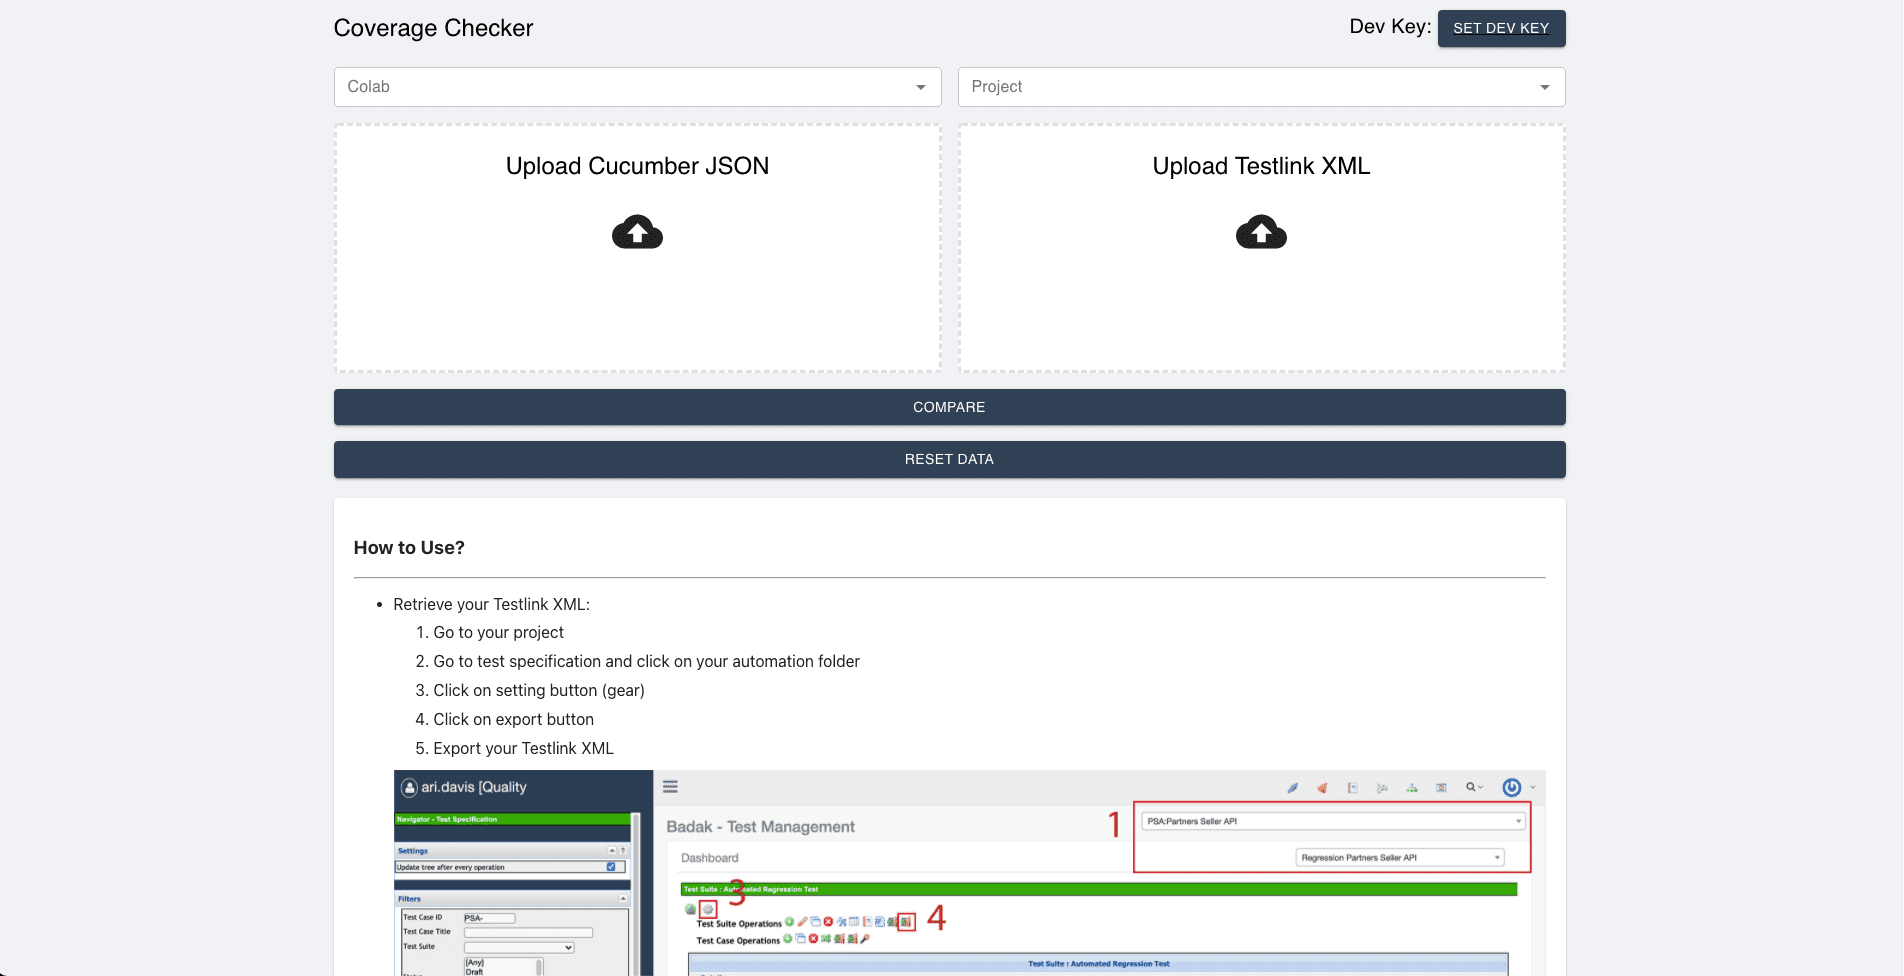Open the 'Regression Partners Seller API' dropdown
1904x976 pixels.
1399,858
